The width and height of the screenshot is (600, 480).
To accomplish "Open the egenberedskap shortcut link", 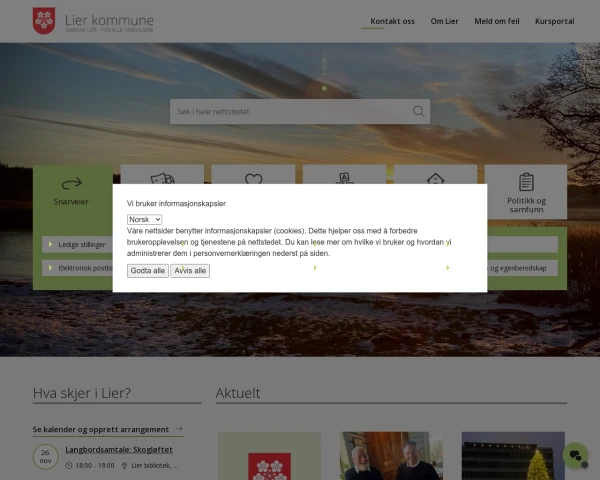I will pyautogui.click(x=522, y=268).
